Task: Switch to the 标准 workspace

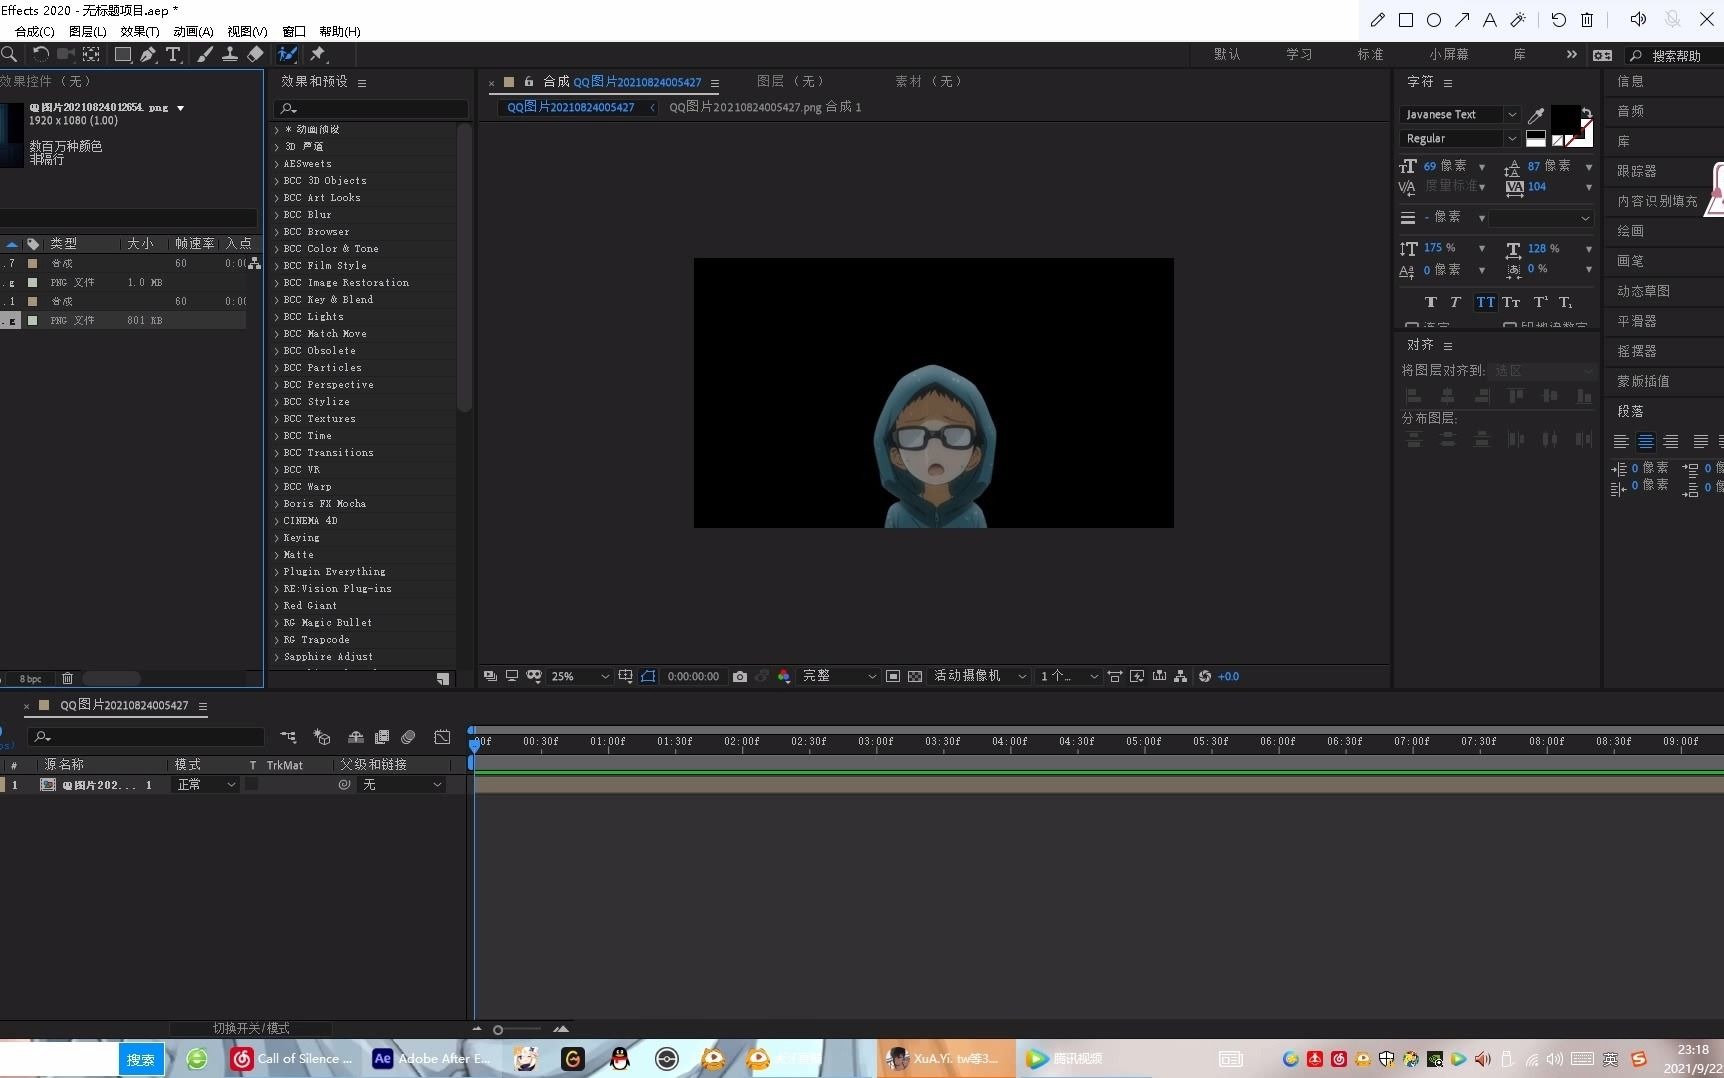Action: point(1370,54)
